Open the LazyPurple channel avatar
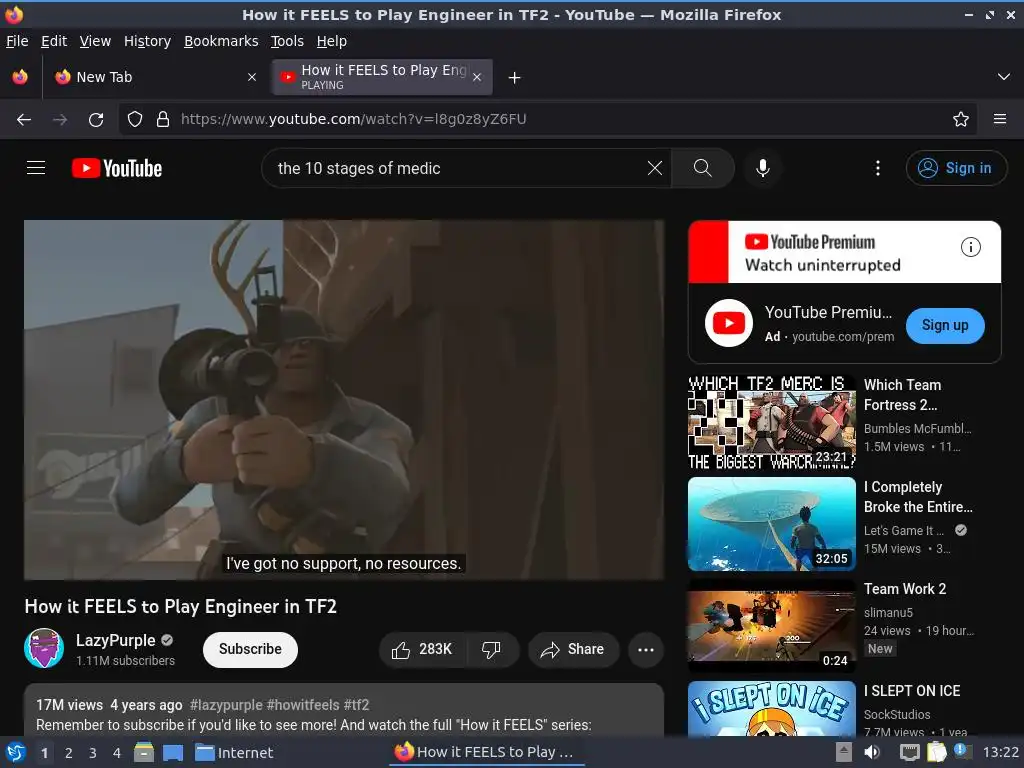Screen dimensions: 1024x768 tap(44, 648)
